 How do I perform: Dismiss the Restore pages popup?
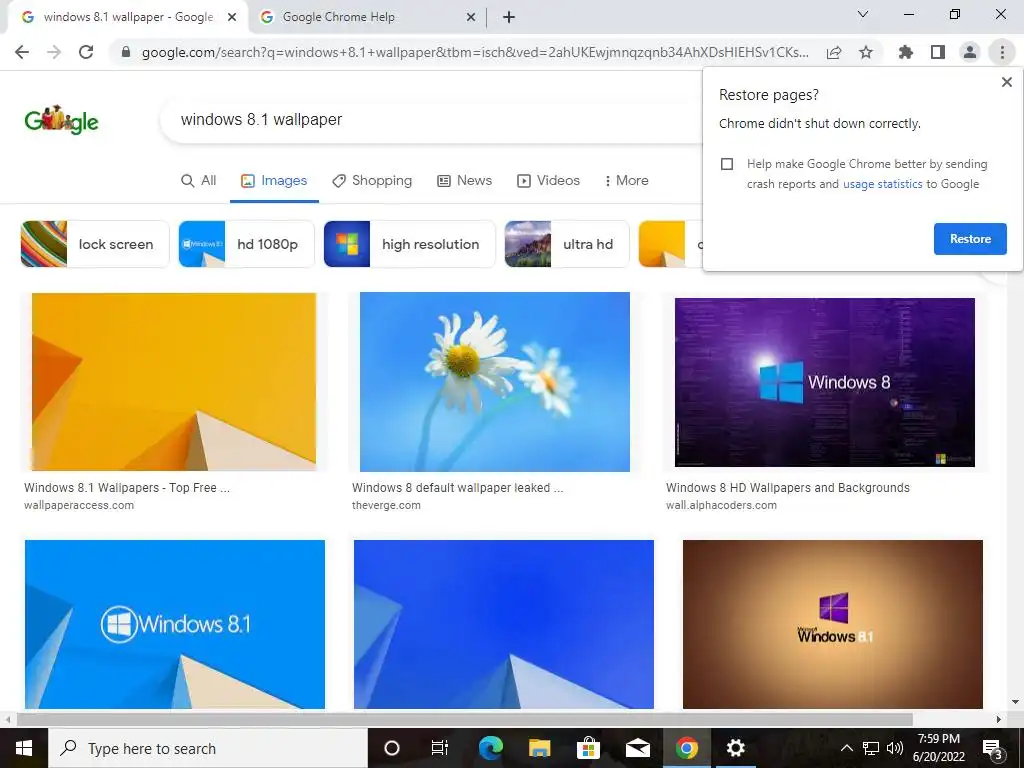click(1006, 82)
